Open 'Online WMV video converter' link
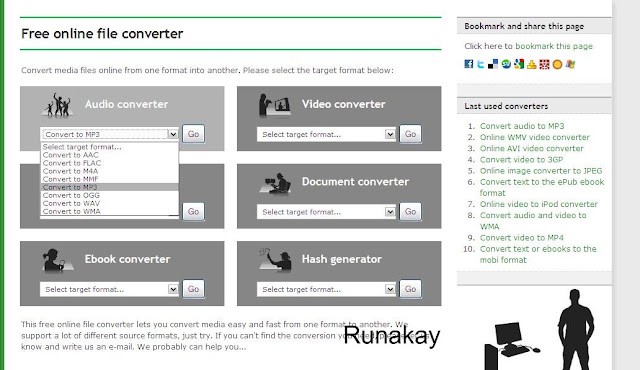The width and height of the screenshot is (640, 370). 535,137
